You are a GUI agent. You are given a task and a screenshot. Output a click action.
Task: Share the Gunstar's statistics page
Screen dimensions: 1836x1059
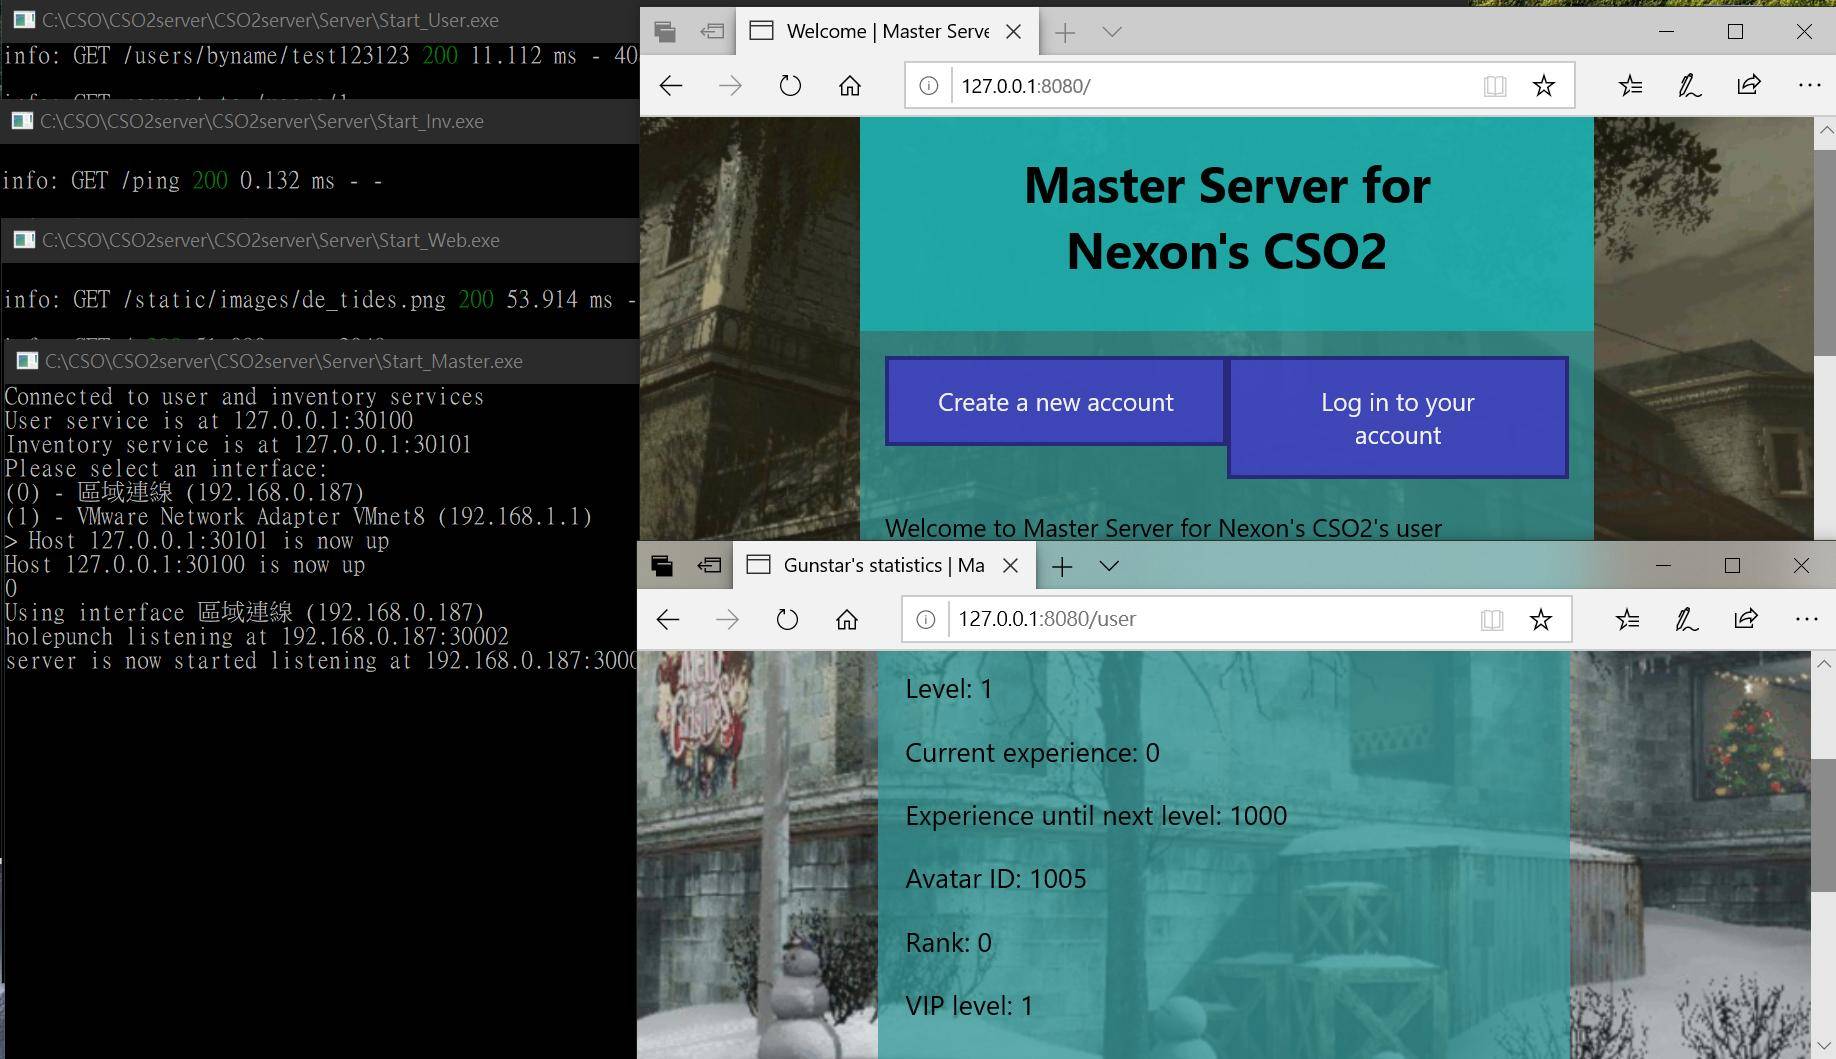(x=1746, y=620)
